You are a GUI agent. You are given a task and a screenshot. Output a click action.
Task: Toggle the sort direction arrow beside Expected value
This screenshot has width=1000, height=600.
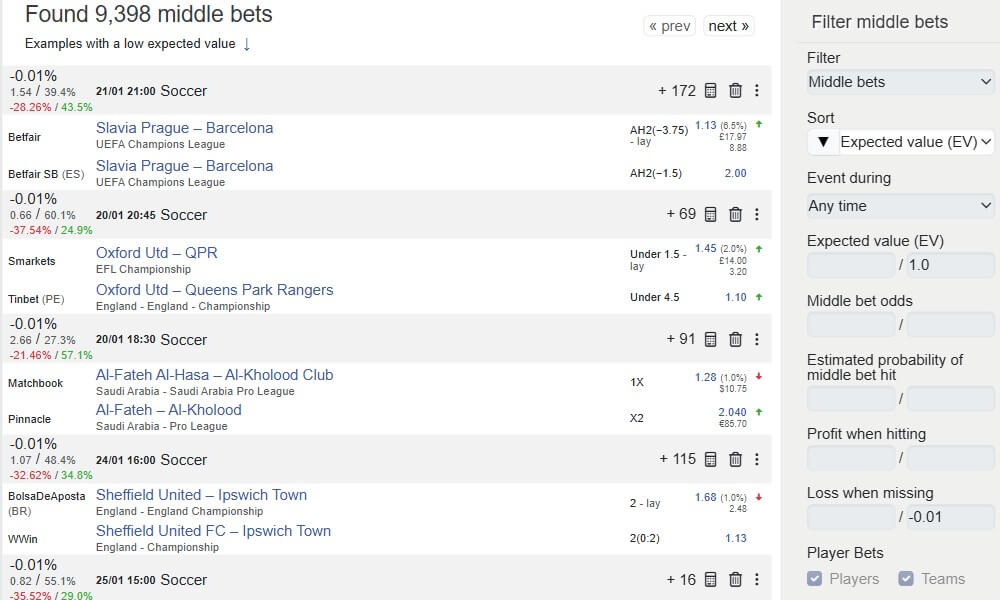click(822, 142)
